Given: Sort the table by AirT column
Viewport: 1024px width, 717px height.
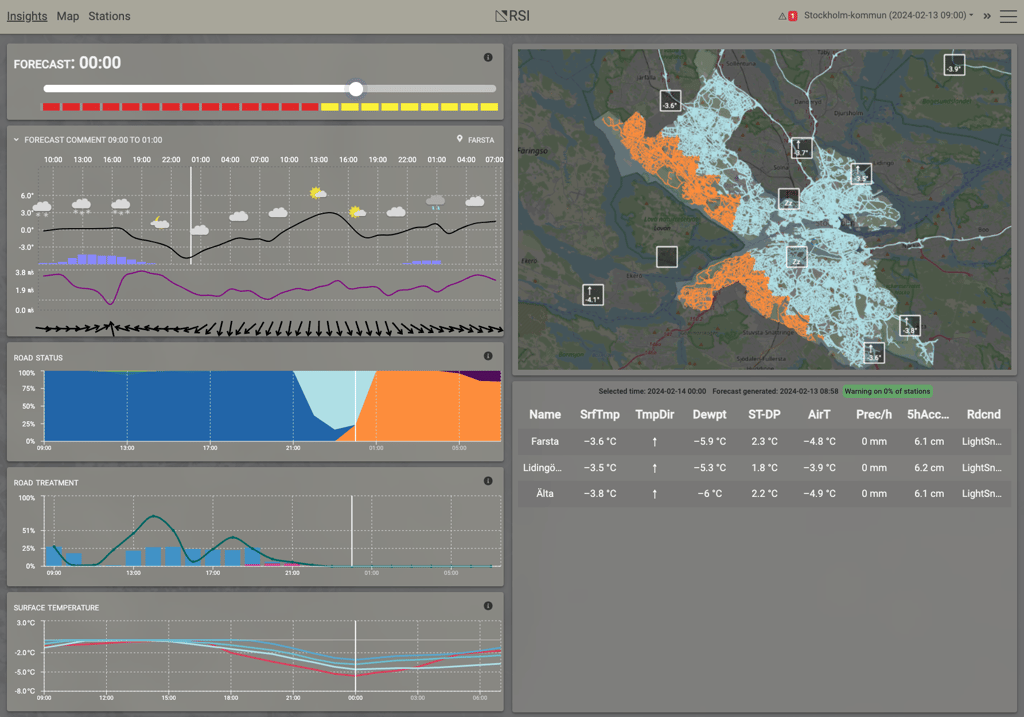Looking at the screenshot, I should click(819, 415).
